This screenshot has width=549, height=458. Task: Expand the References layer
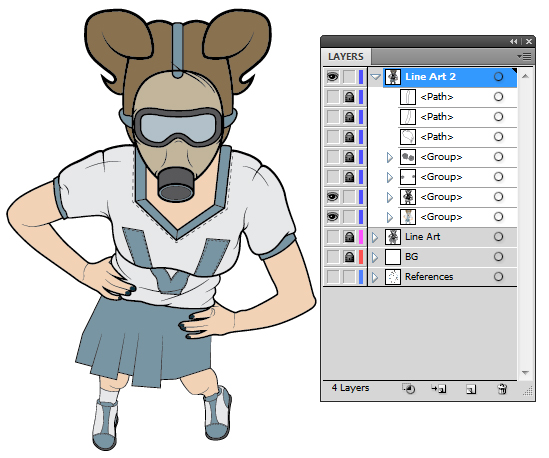tap(375, 277)
